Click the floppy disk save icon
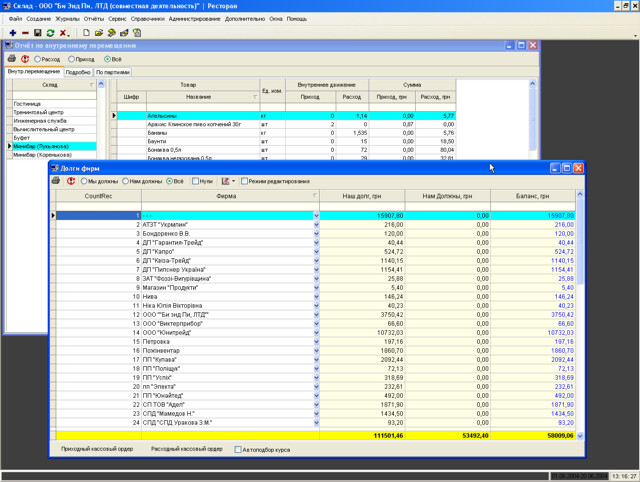 [37, 33]
